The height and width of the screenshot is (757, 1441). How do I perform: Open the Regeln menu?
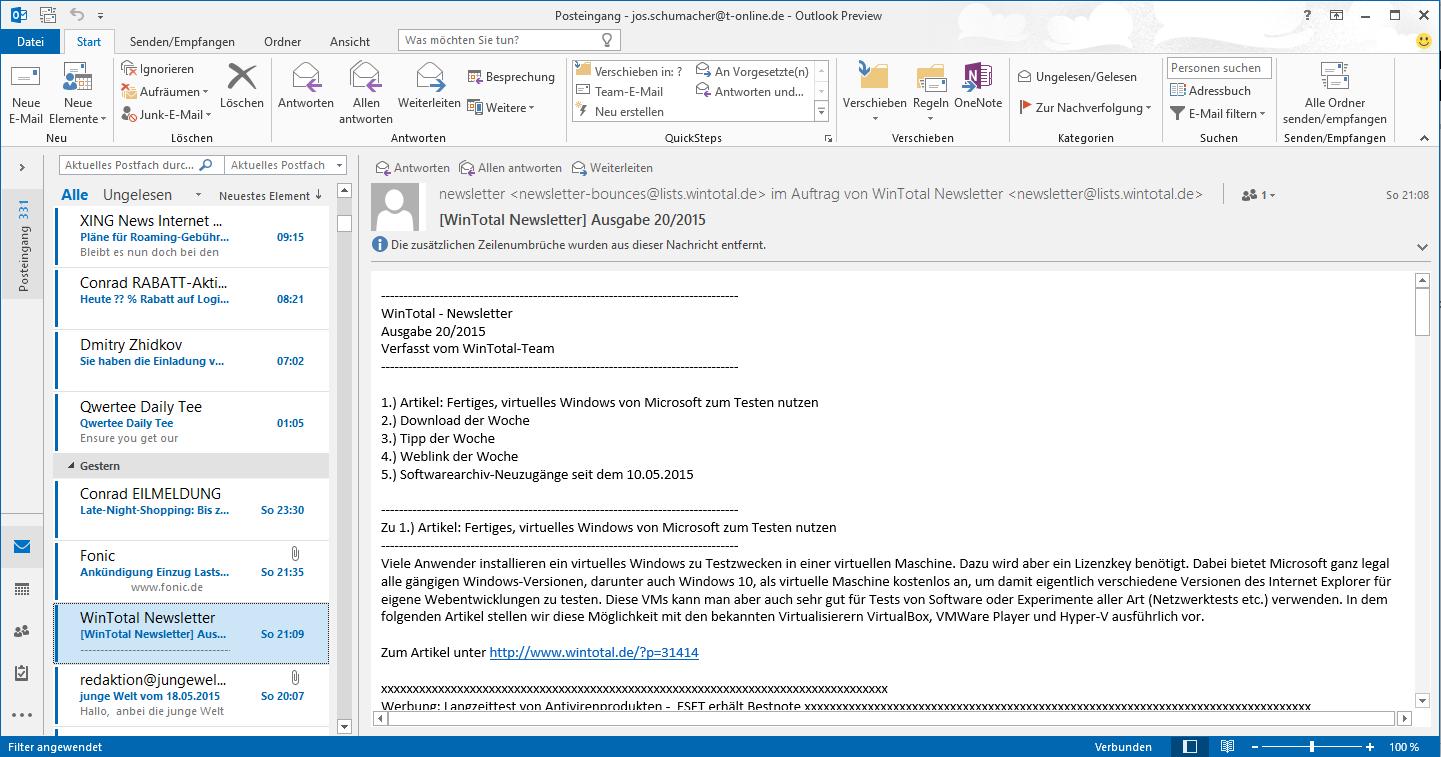[931, 92]
